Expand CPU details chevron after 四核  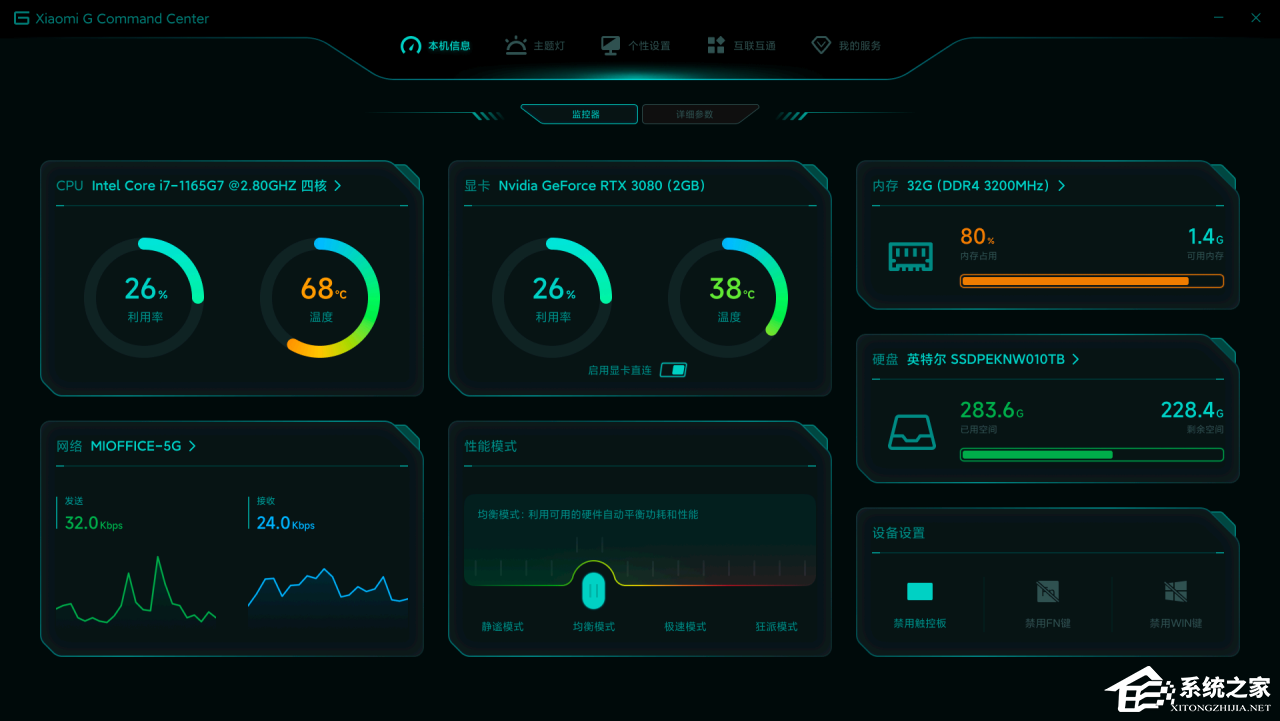click(x=338, y=185)
